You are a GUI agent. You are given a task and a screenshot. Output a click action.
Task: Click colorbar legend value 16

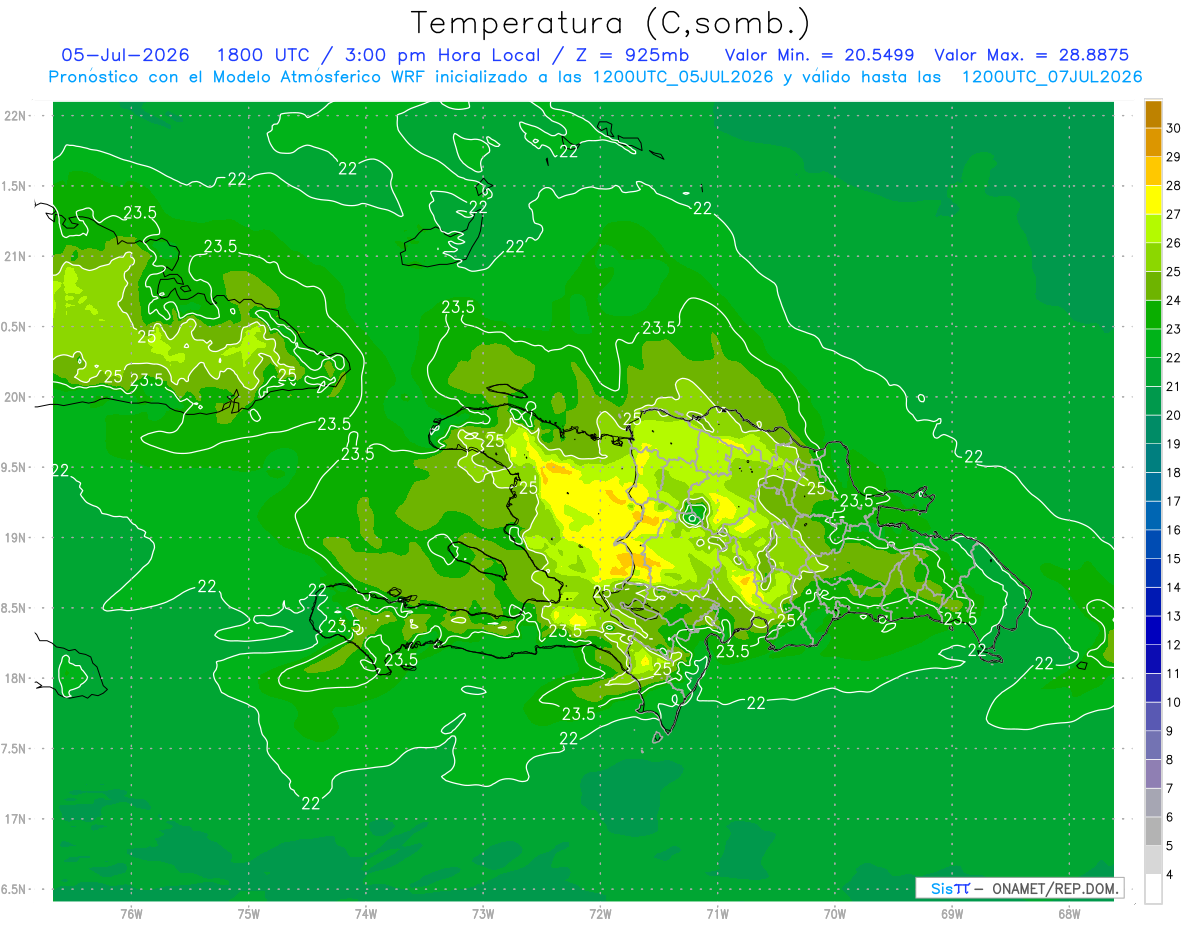click(1173, 530)
